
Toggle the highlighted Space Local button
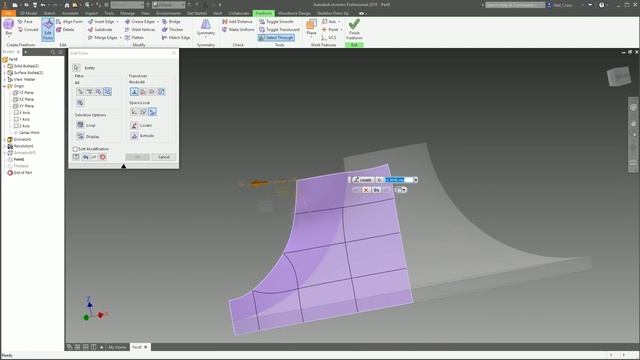coord(152,111)
